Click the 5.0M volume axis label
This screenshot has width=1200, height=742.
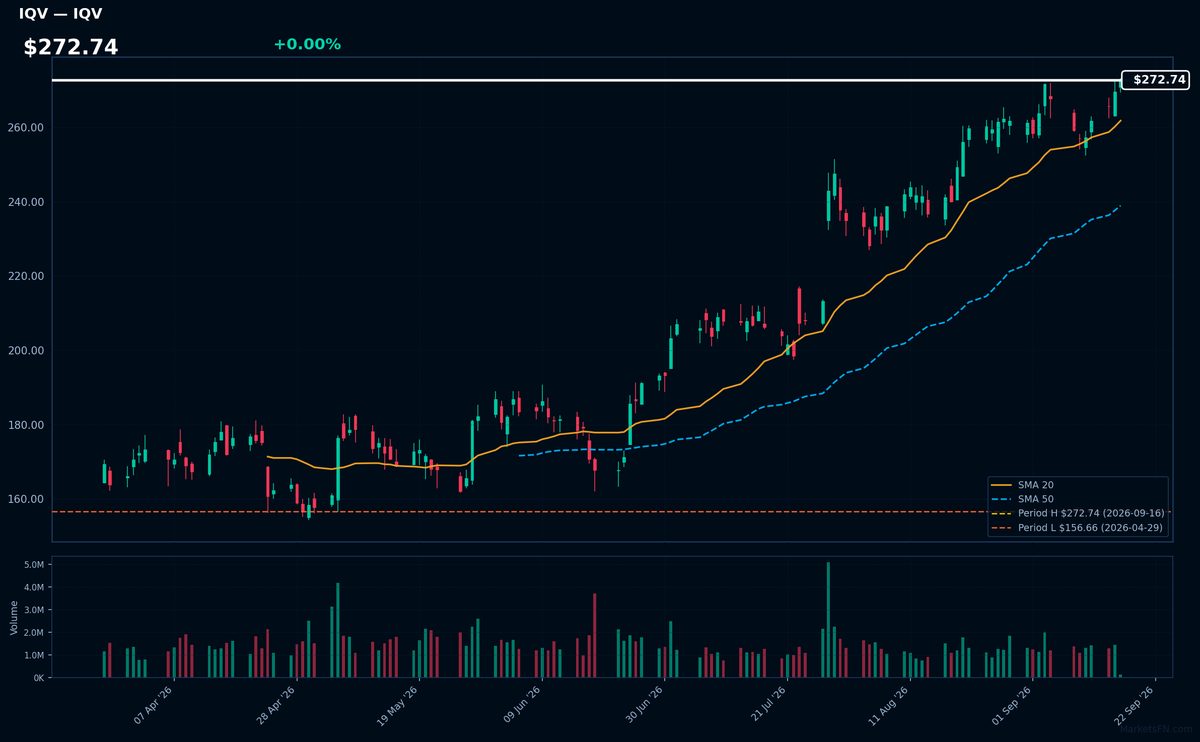point(36,565)
